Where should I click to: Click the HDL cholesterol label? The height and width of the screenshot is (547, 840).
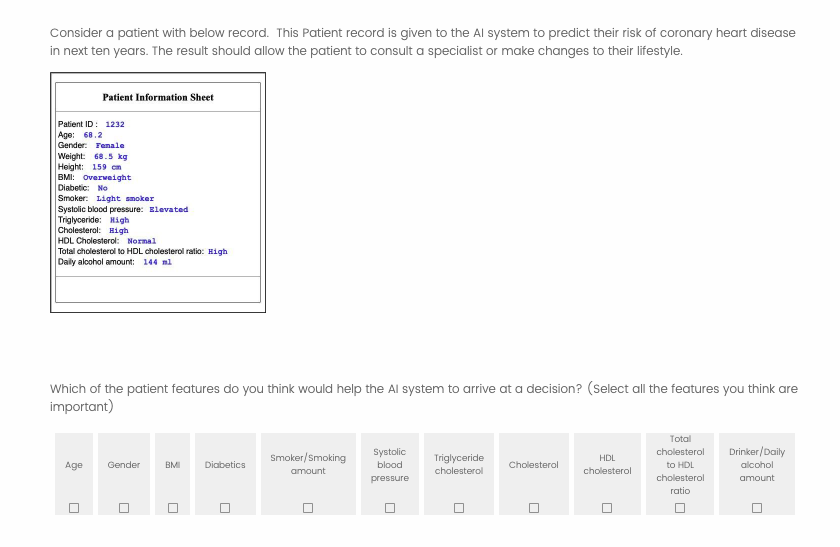pyautogui.click(x=607, y=464)
